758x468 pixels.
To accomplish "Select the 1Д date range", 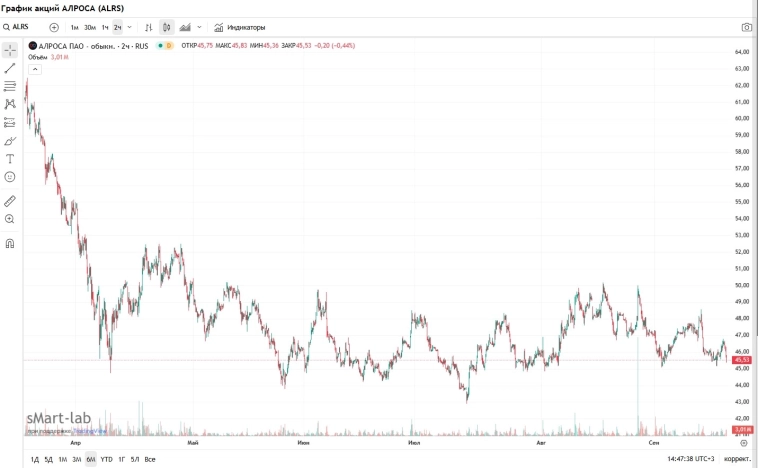I will [35, 459].
